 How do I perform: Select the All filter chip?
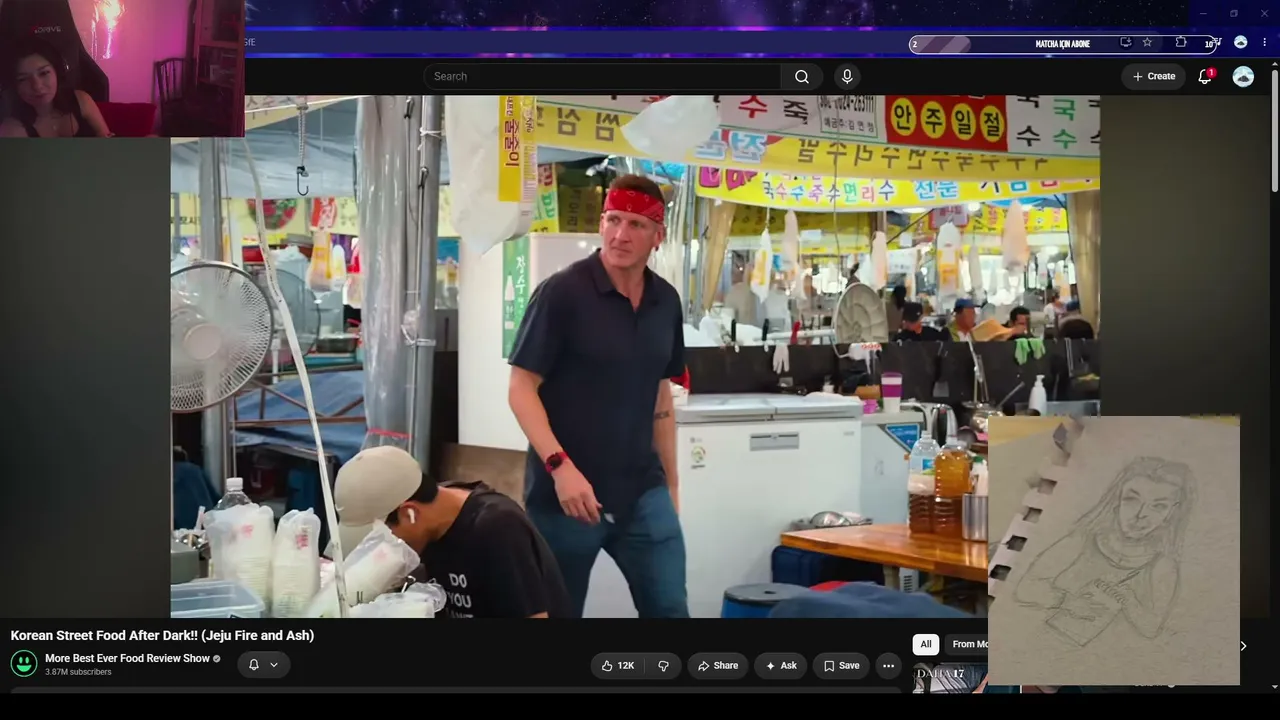tap(926, 644)
